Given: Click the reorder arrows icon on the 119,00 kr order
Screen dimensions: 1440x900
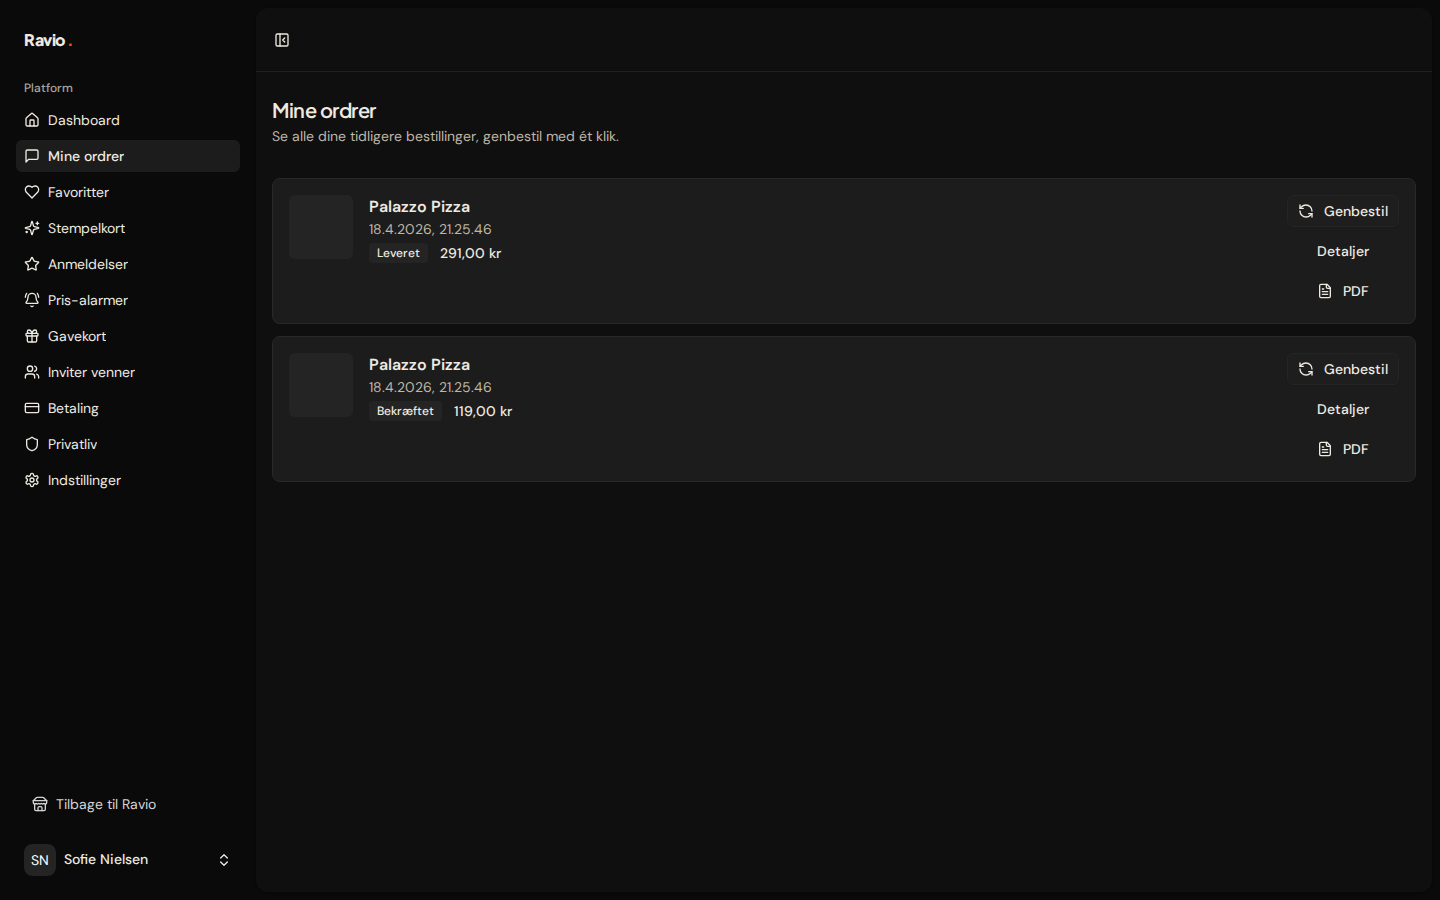Looking at the screenshot, I should point(1306,369).
